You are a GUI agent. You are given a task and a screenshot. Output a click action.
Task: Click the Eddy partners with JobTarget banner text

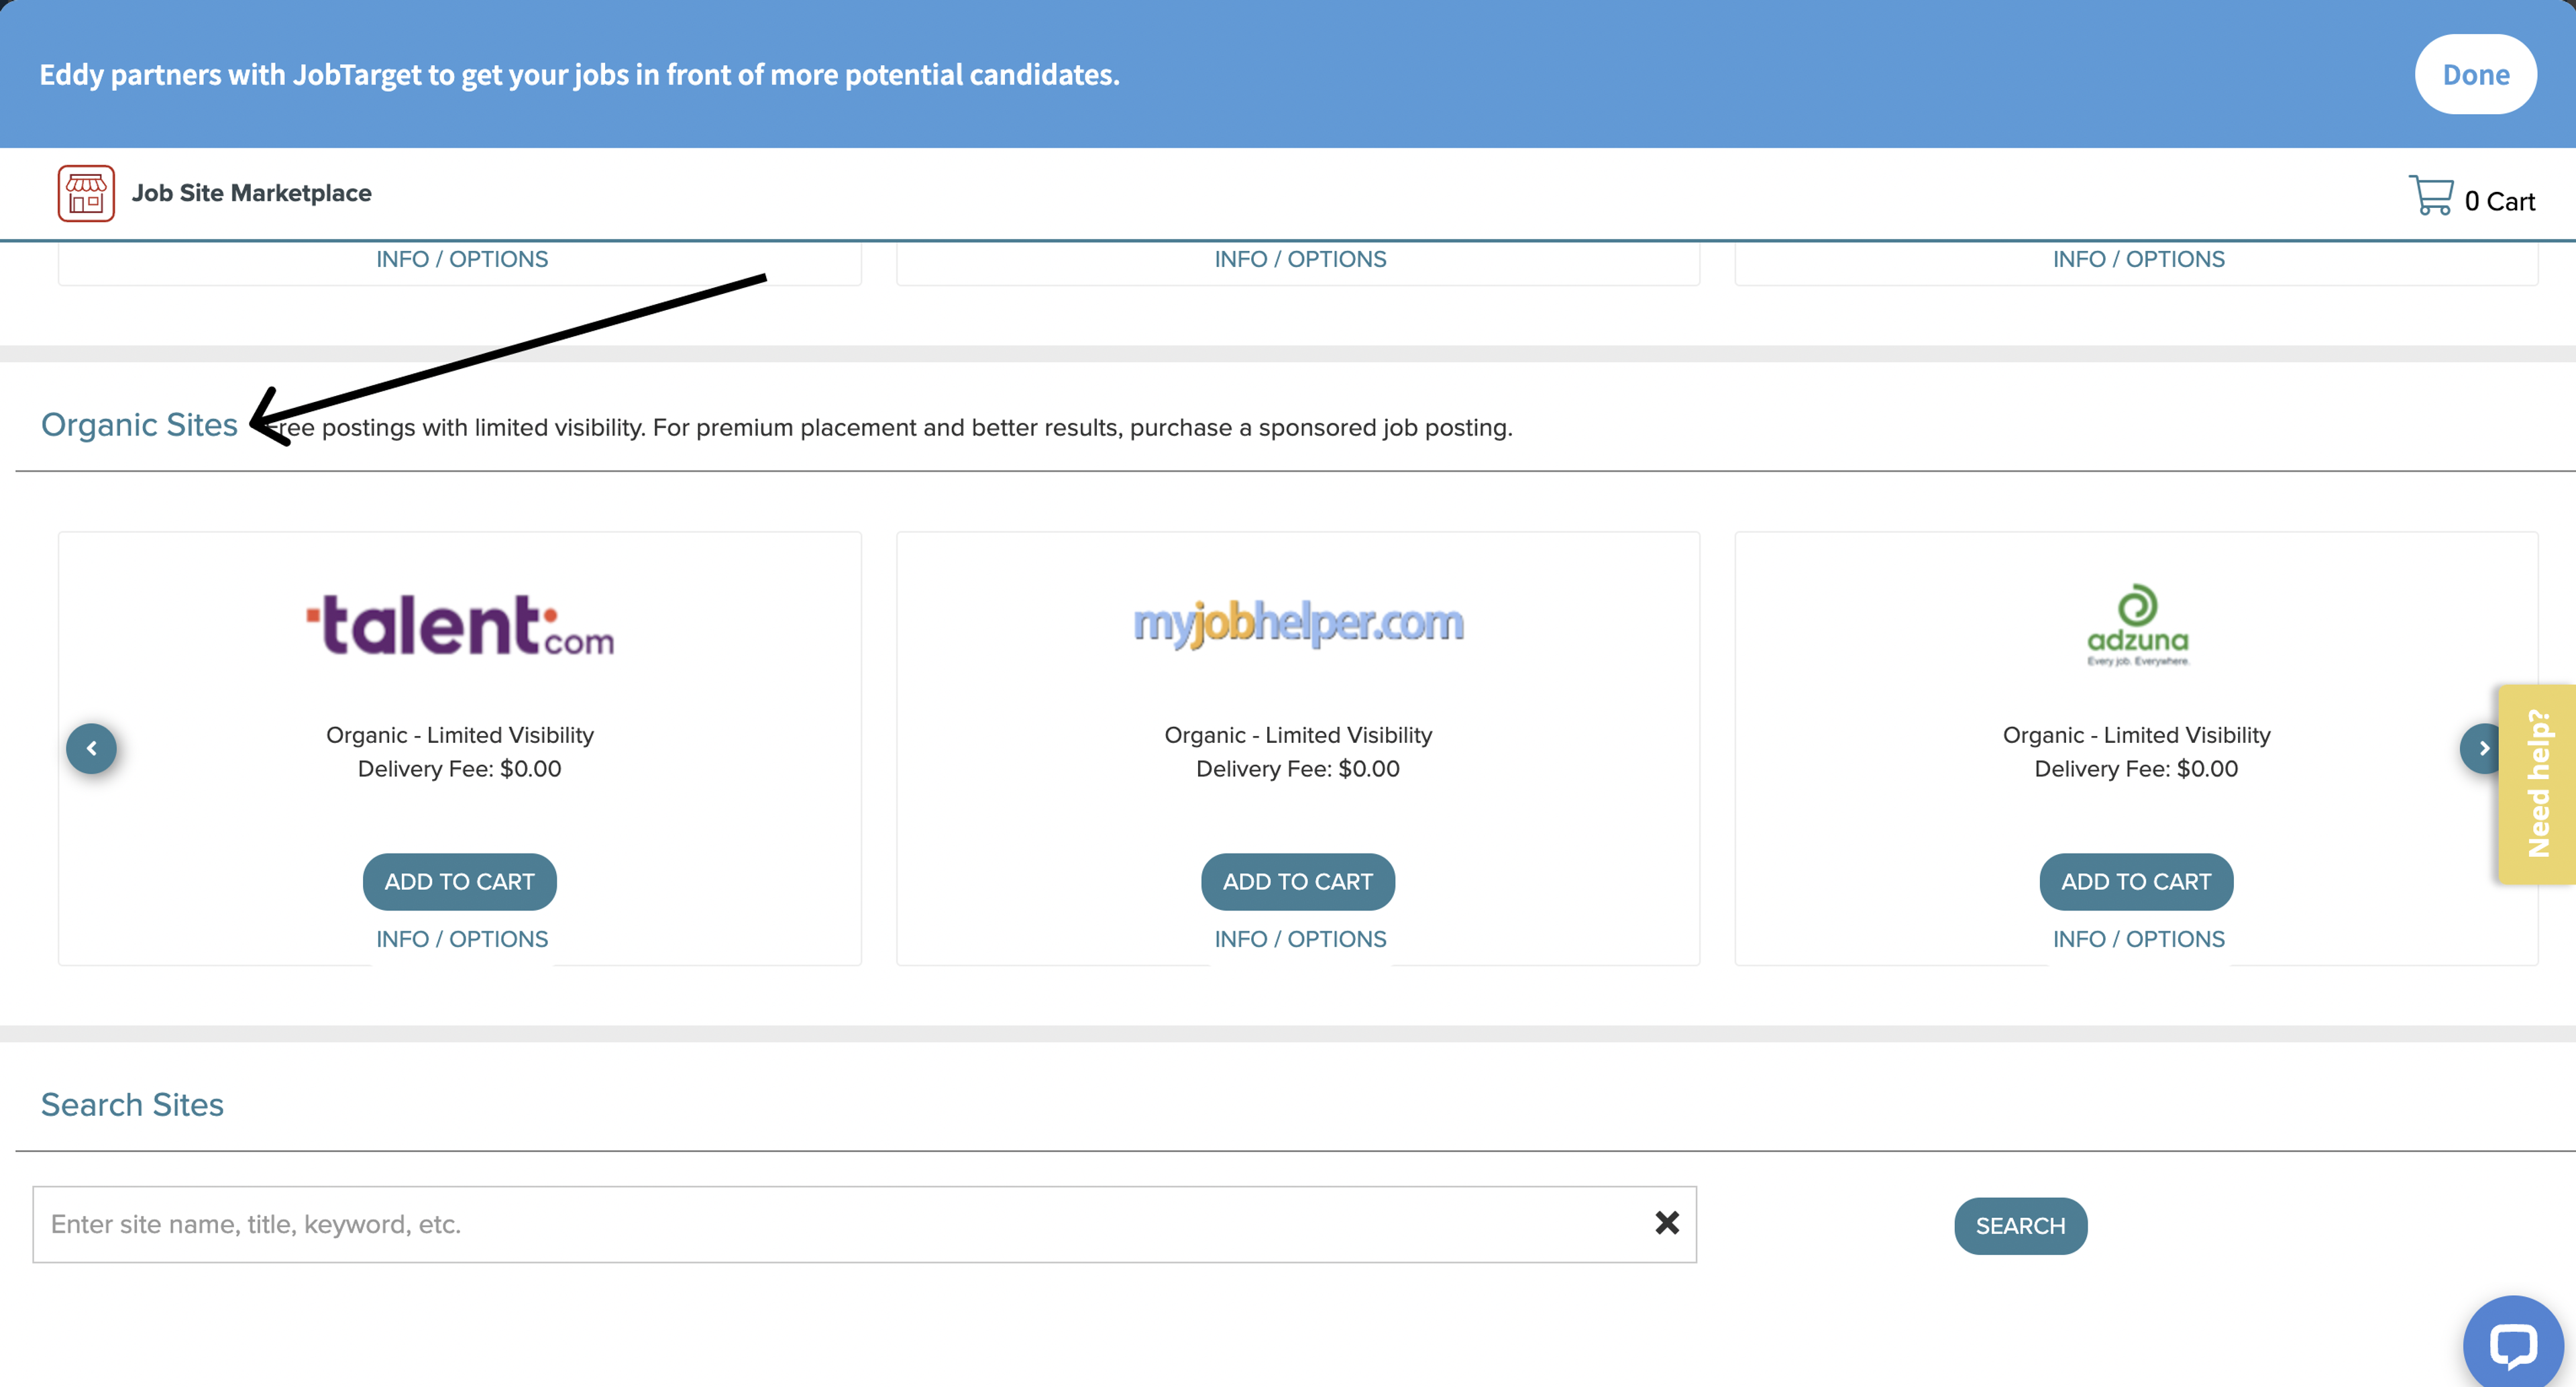579,74
